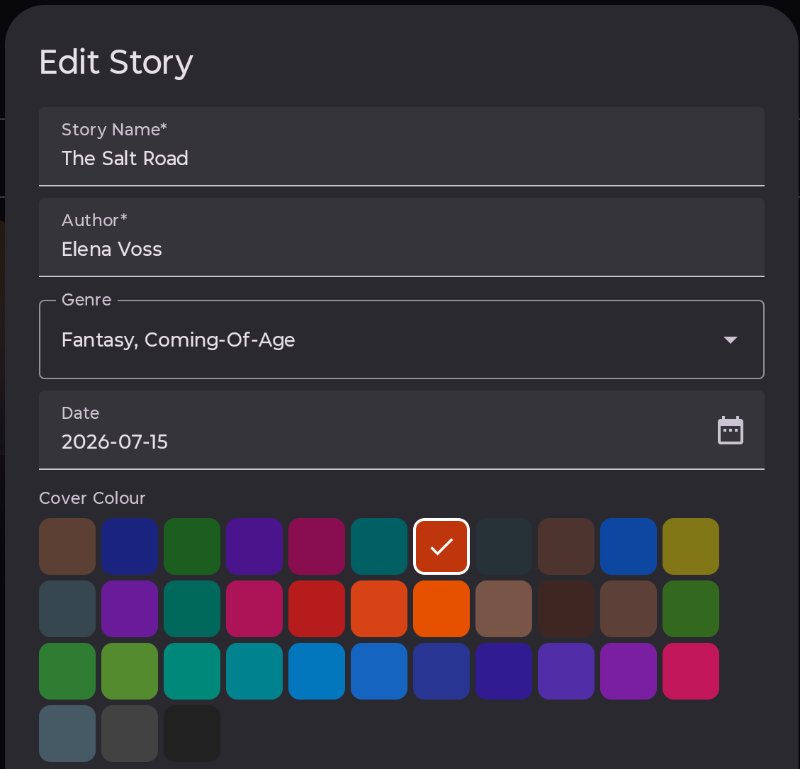The image size is (800, 769).
Task: Pick the bright red cover colour swatch
Action: tap(316, 609)
